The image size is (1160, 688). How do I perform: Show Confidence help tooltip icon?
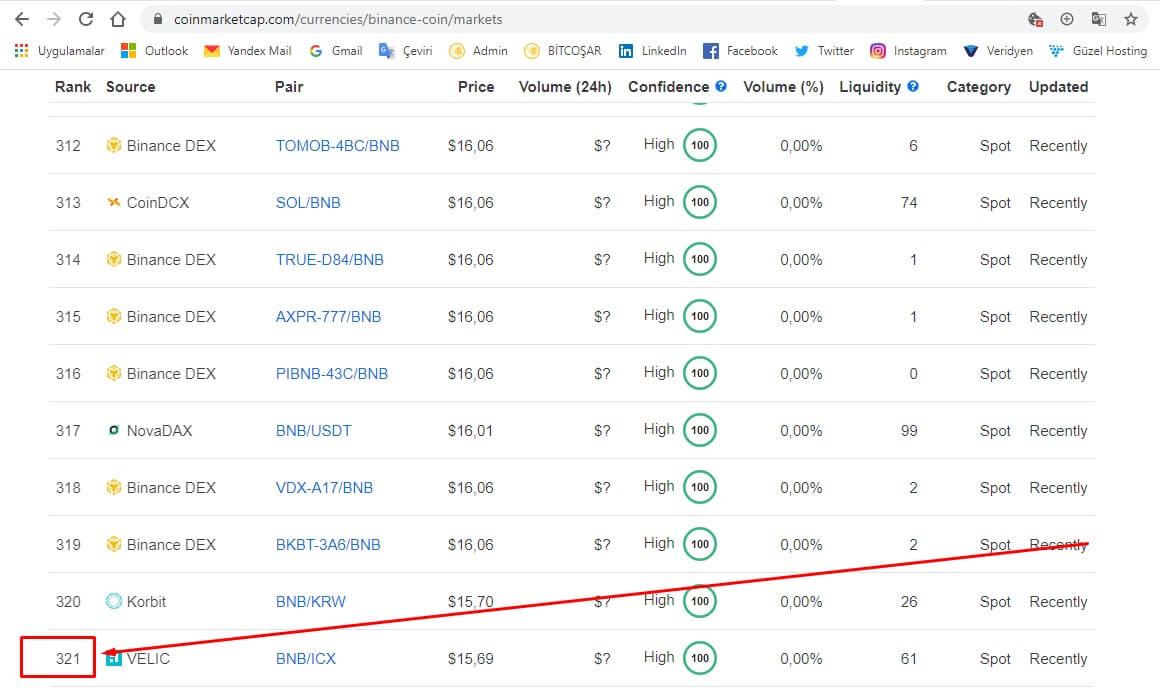coord(721,86)
